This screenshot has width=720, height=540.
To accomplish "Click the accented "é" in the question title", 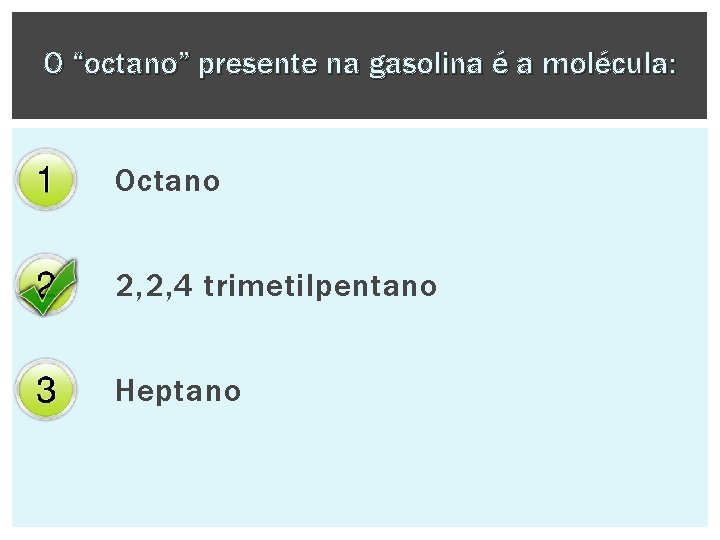I will coord(498,66).
